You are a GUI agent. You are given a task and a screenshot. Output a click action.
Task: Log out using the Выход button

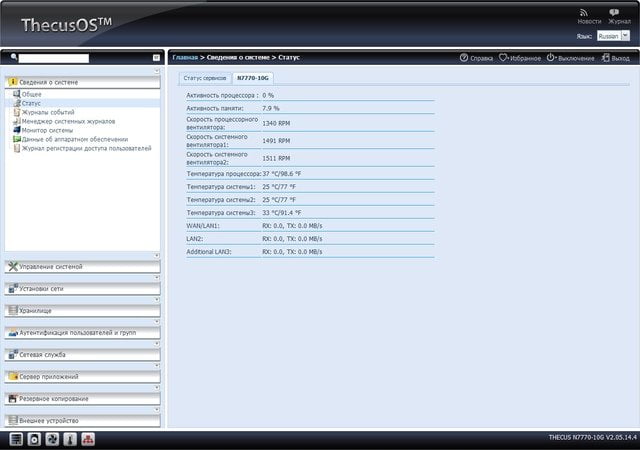point(615,58)
